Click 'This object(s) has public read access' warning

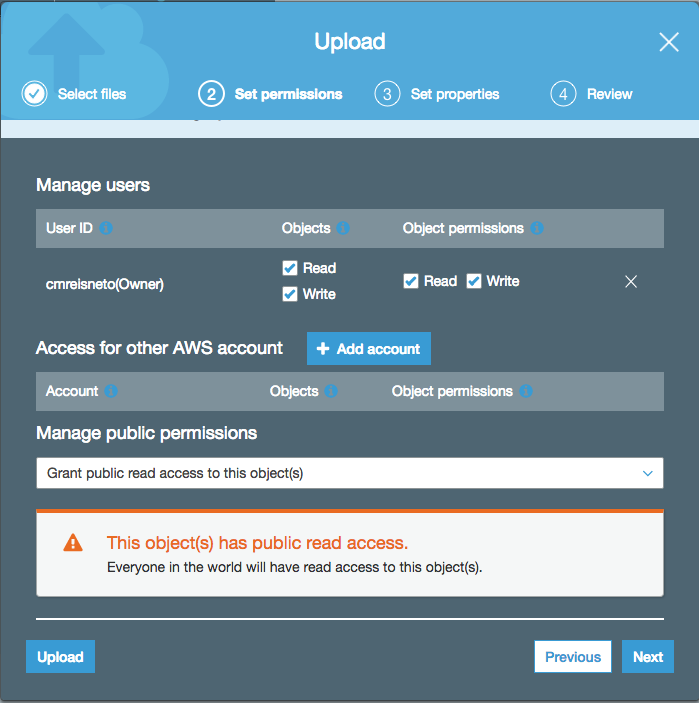(257, 543)
